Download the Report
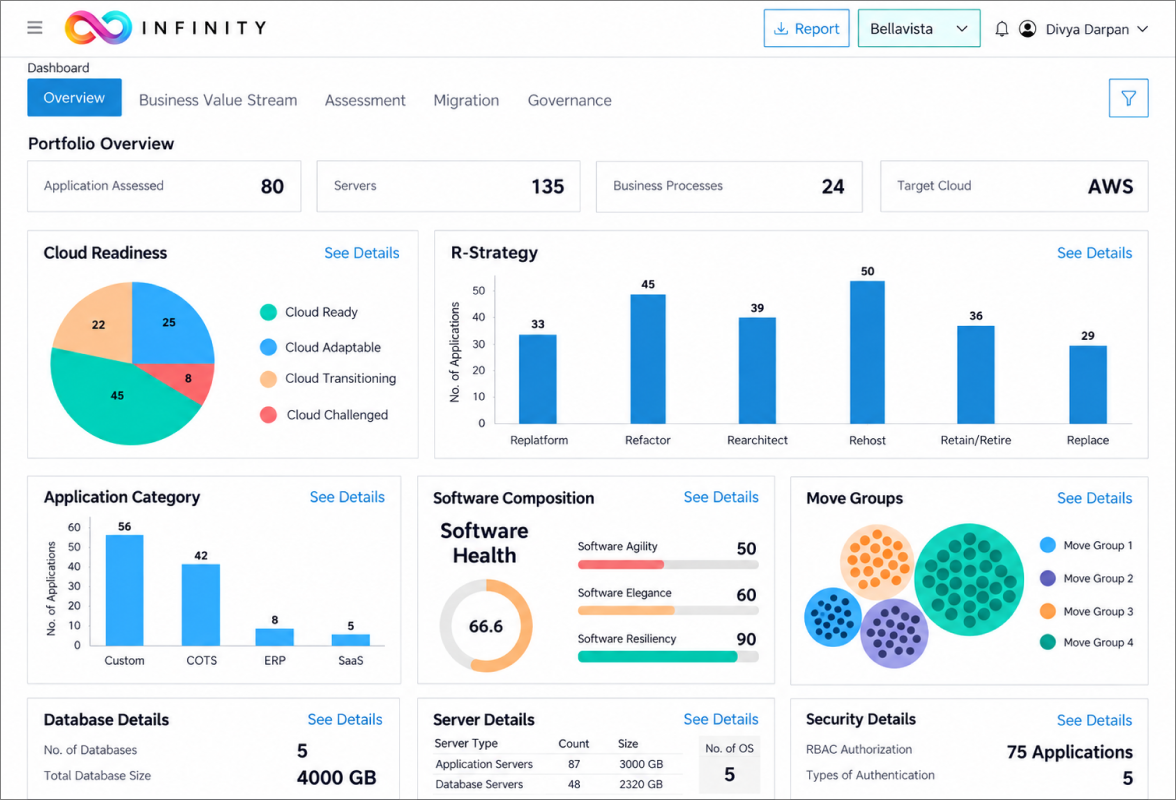1176x800 pixels. (x=806, y=28)
